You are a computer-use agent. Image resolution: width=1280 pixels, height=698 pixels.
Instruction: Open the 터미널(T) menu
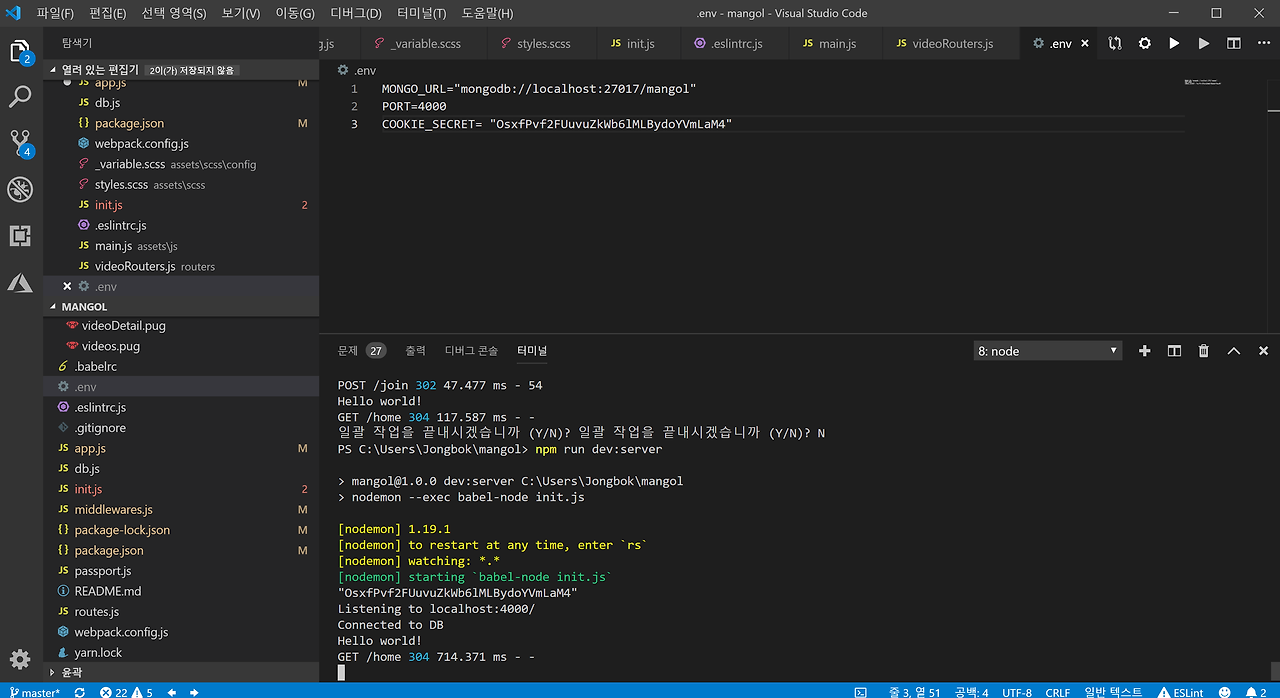pyautogui.click(x=421, y=14)
